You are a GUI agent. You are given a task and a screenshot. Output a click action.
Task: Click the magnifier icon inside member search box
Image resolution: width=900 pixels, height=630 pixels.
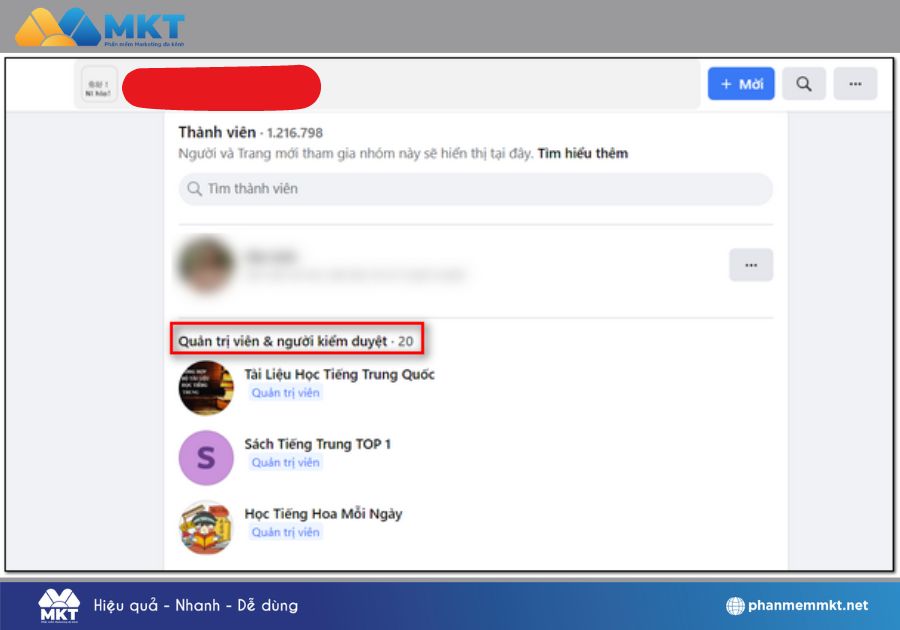(195, 189)
